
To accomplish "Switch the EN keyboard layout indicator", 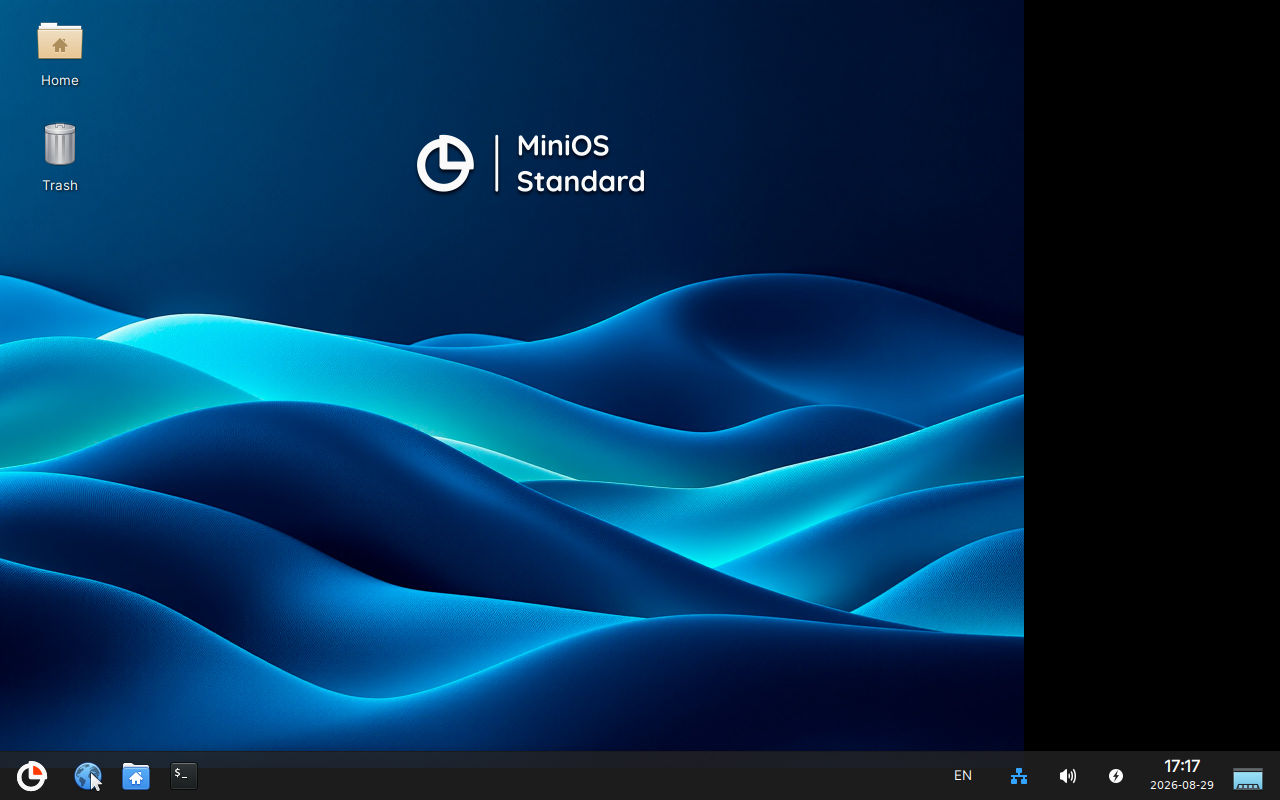I will (x=963, y=775).
